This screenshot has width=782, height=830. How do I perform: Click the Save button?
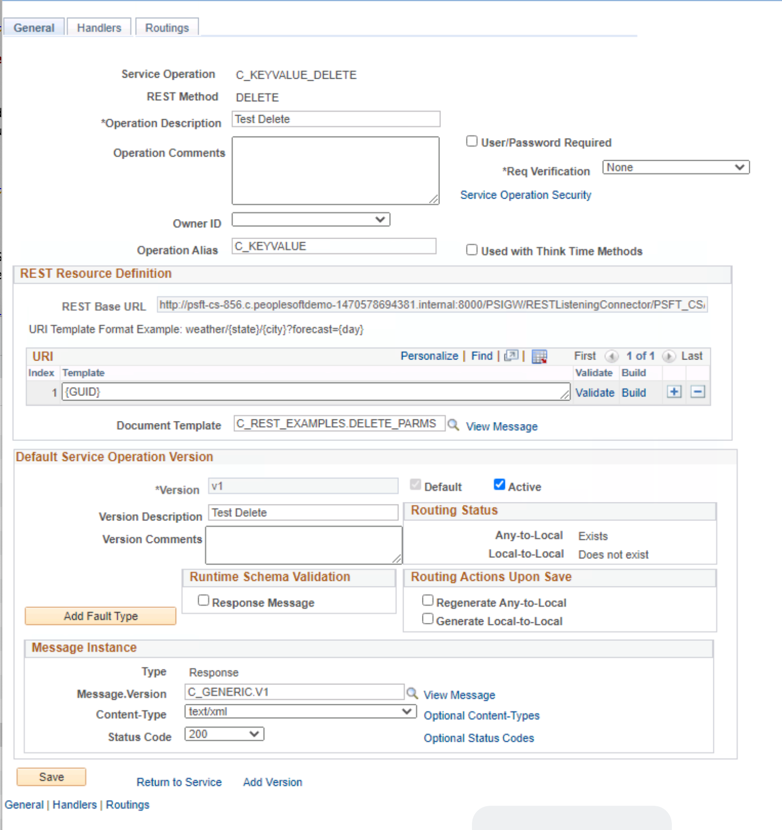51,777
